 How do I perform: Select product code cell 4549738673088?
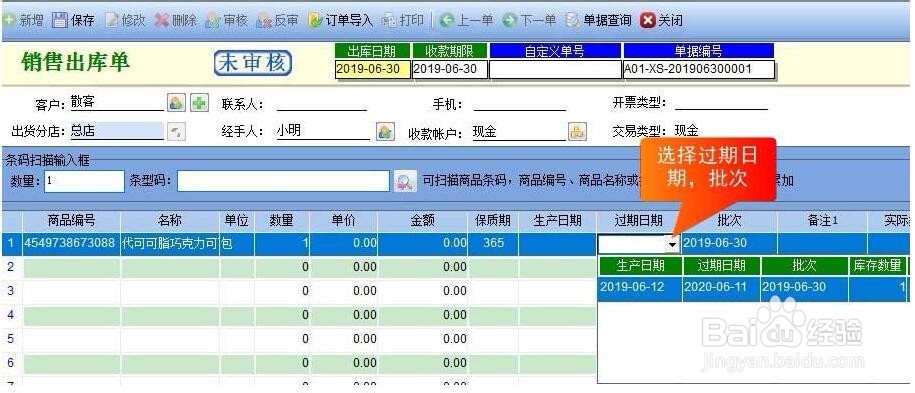coord(71,244)
